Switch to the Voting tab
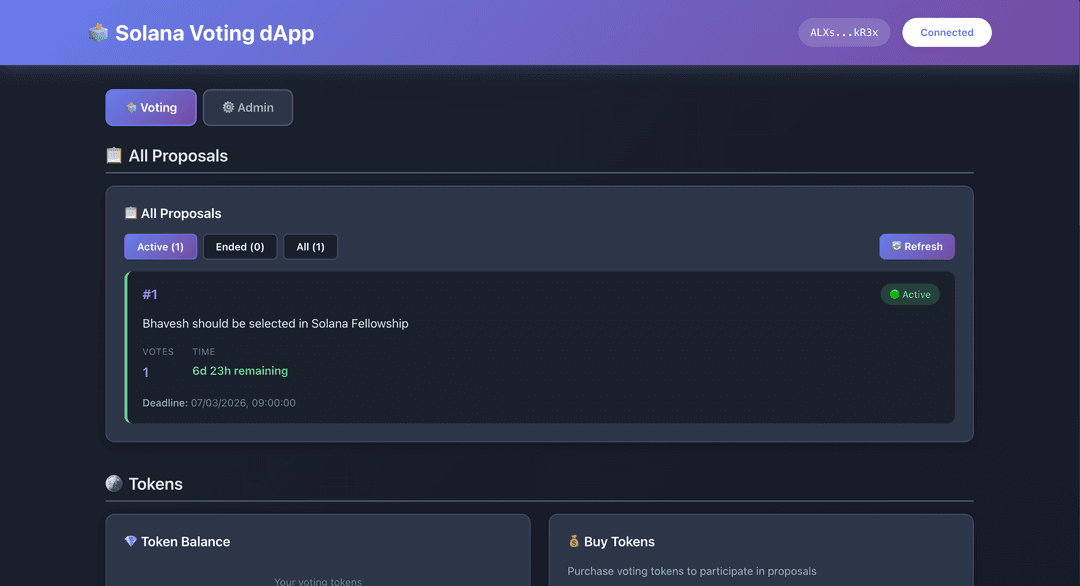This screenshot has width=1080, height=586. tap(150, 107)
